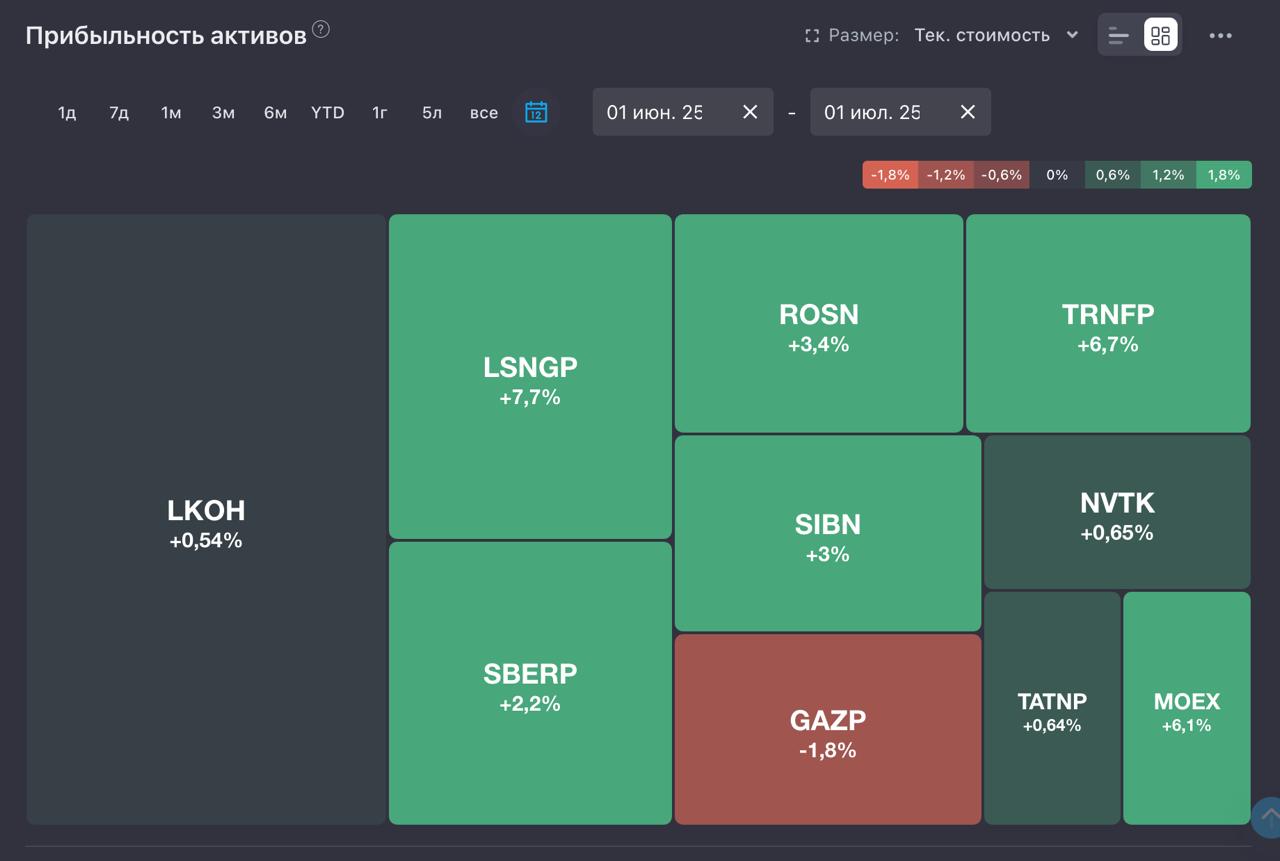Open the TRNFP treemap tile
The height and width of the screenshot is (861, 1280).
[1108, 324]
